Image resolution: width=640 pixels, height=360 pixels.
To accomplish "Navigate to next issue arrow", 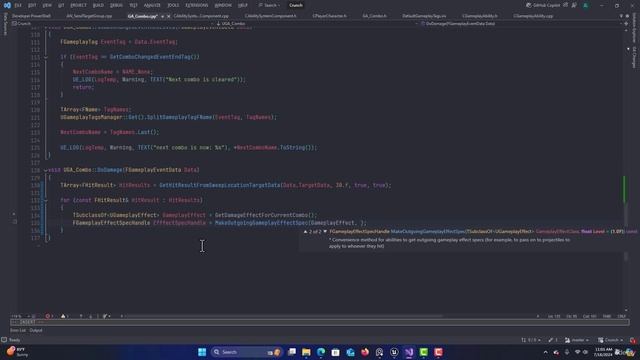I will coord(90,316).
